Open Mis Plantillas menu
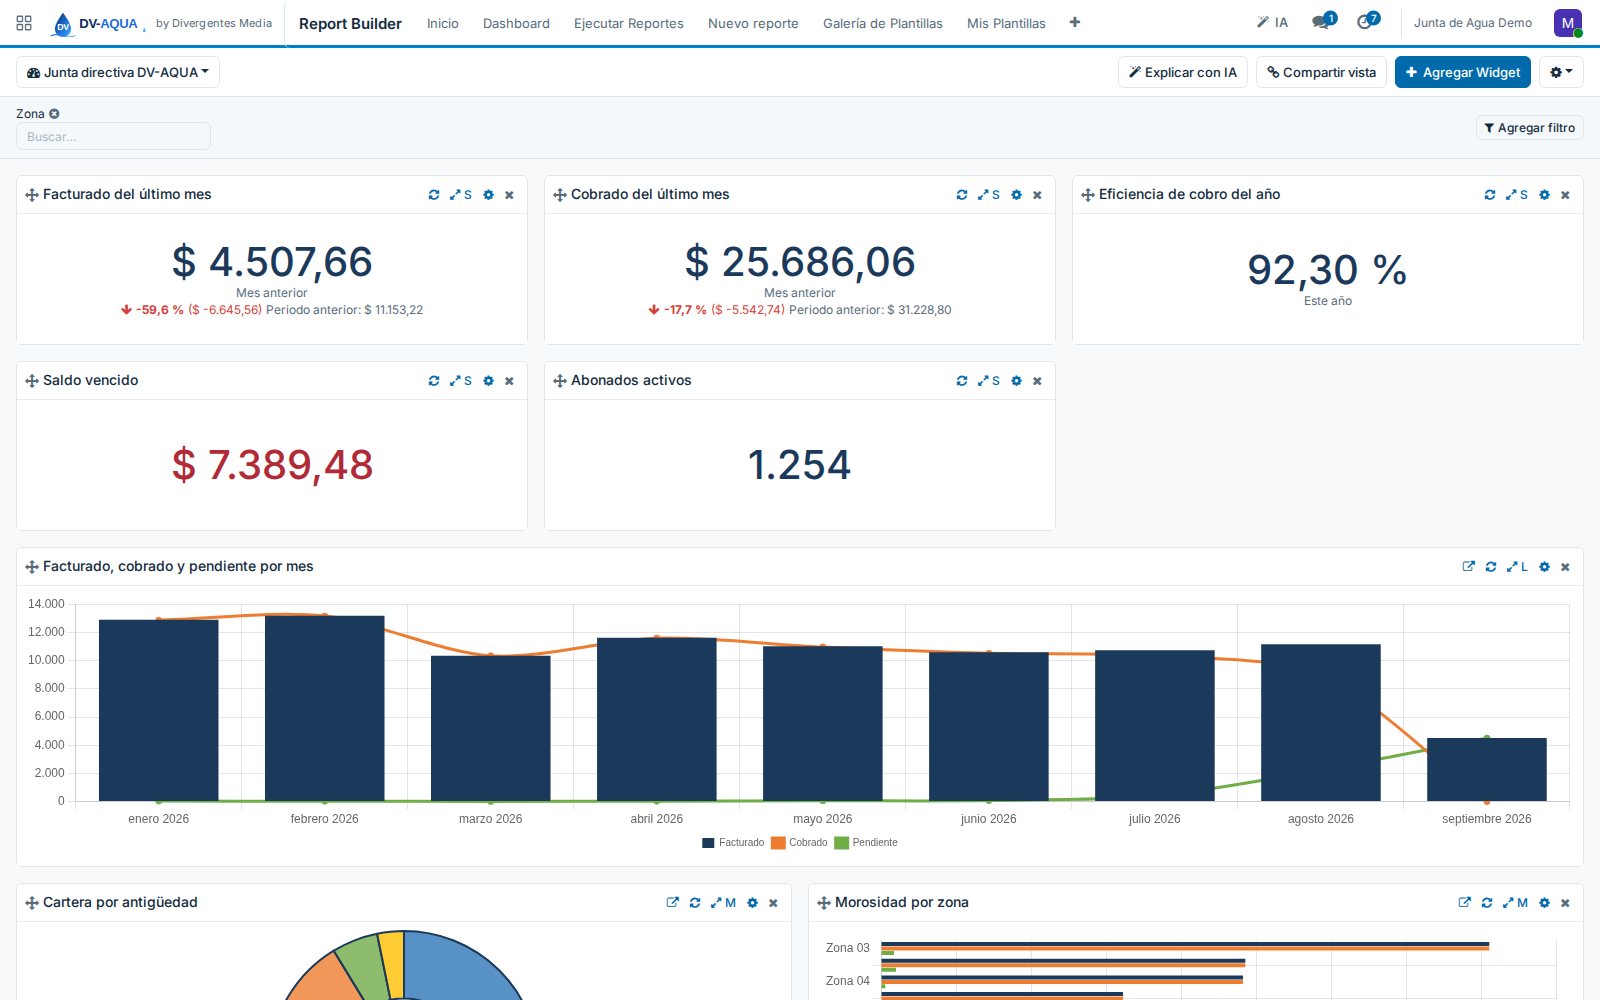 tap(1006, 23)
